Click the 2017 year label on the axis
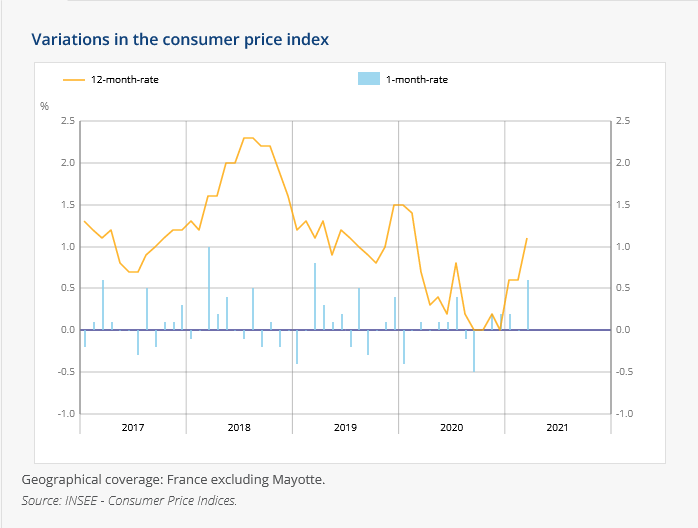Image resolution: width=698 pixels, height=528 pixels. coord(133,428)
